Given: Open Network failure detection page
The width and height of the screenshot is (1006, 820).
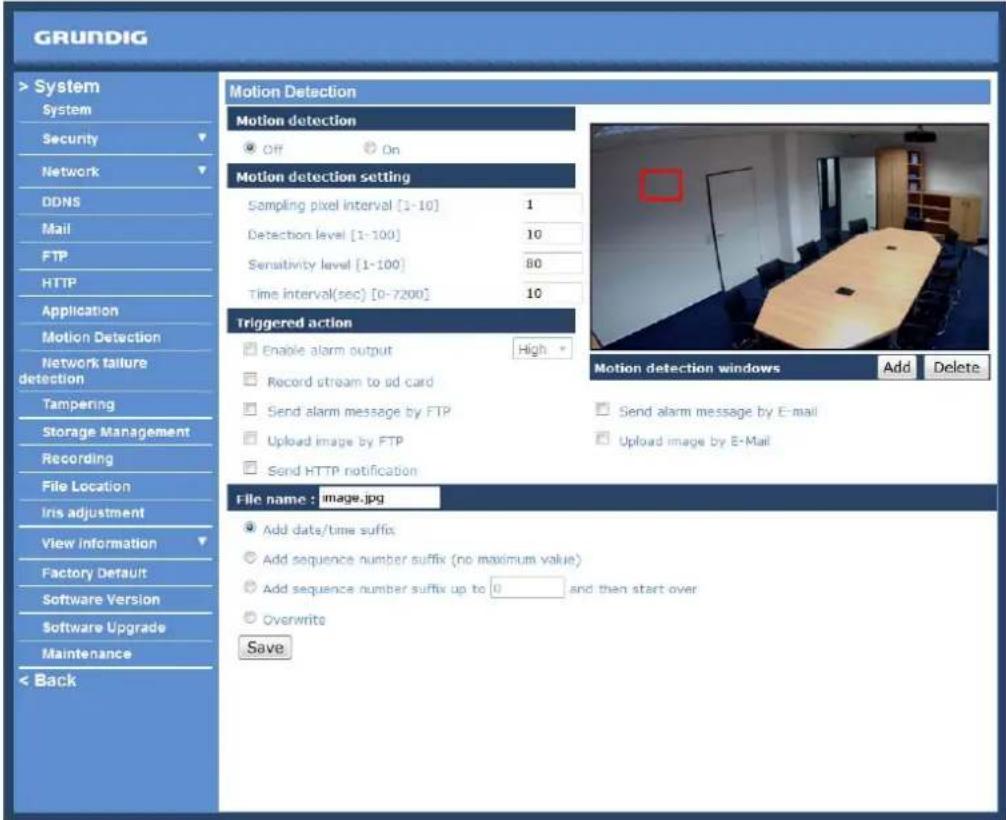Looking at the screenshot, I should click(83, 371).
